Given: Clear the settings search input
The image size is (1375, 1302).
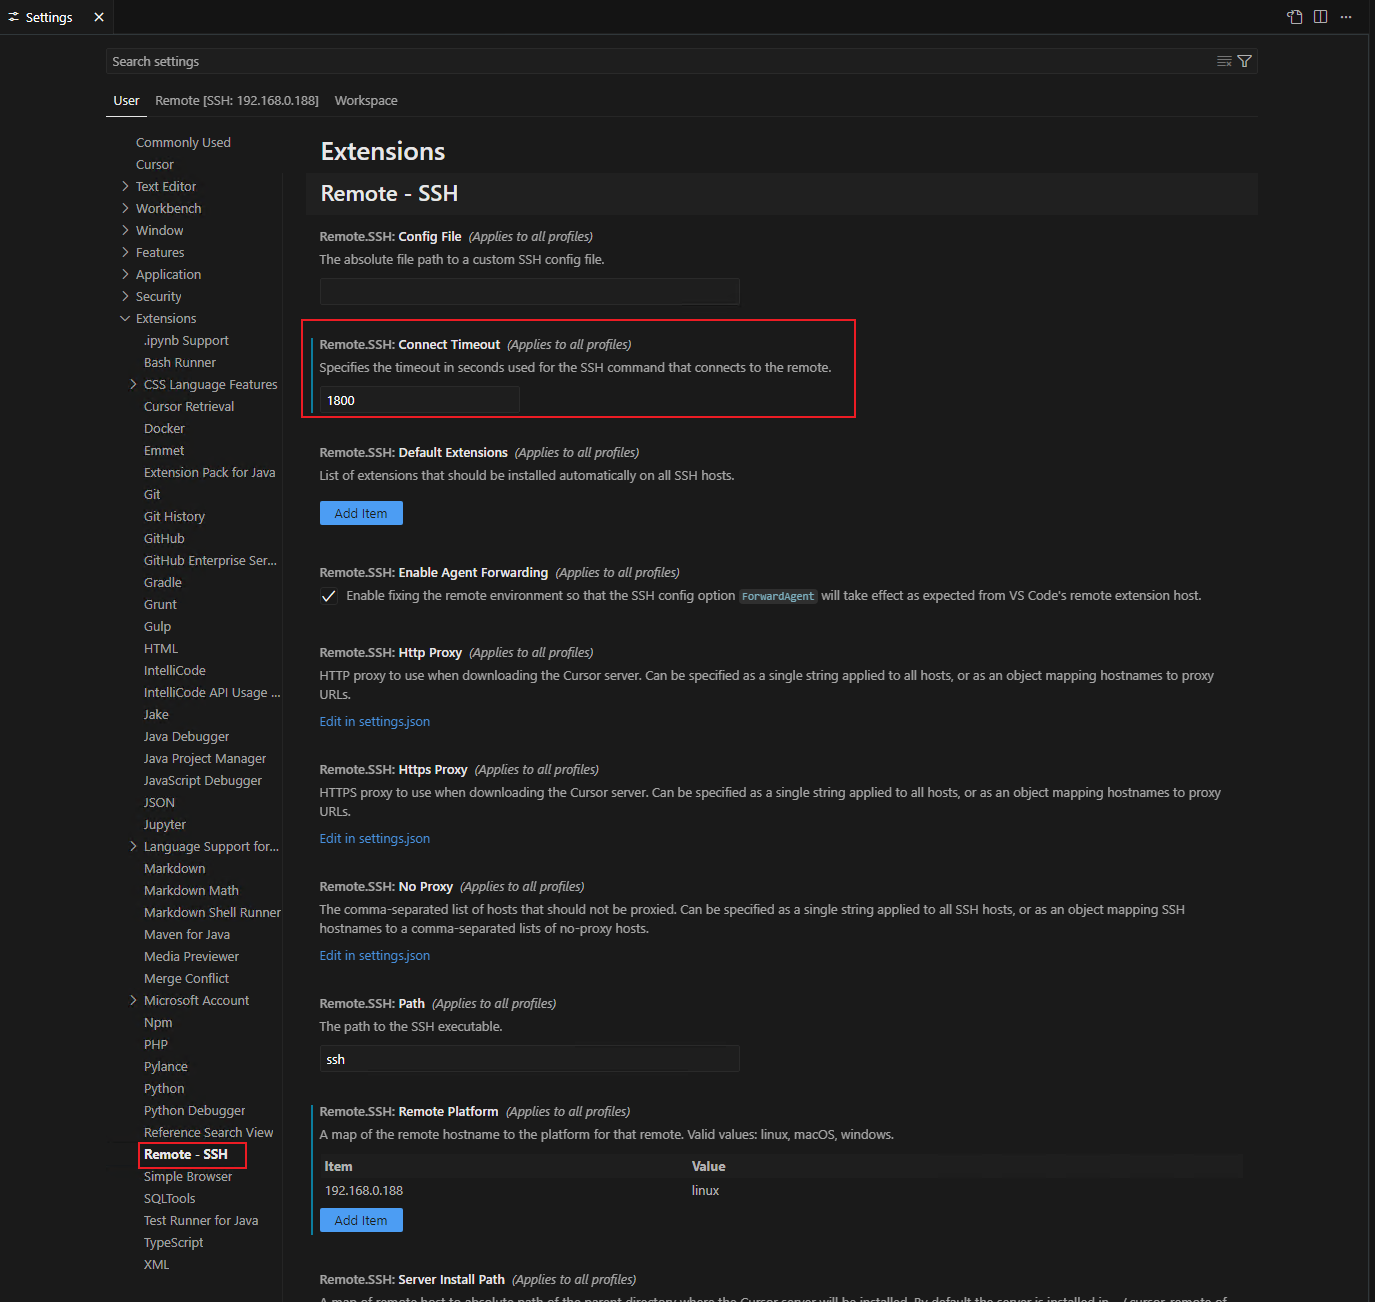Looking at the screenshot, I should [x=1224, y=61].
